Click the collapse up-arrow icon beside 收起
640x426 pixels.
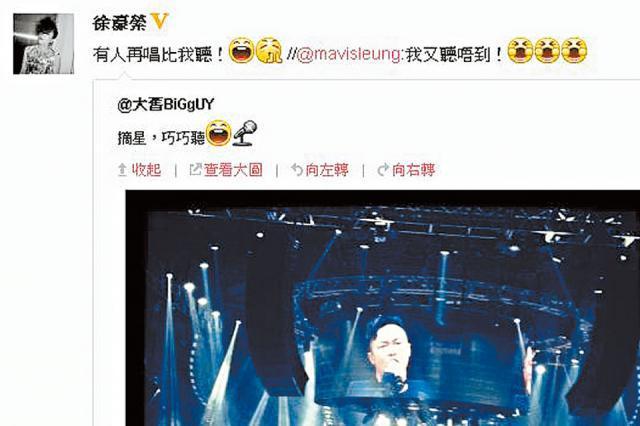(122, 170)
